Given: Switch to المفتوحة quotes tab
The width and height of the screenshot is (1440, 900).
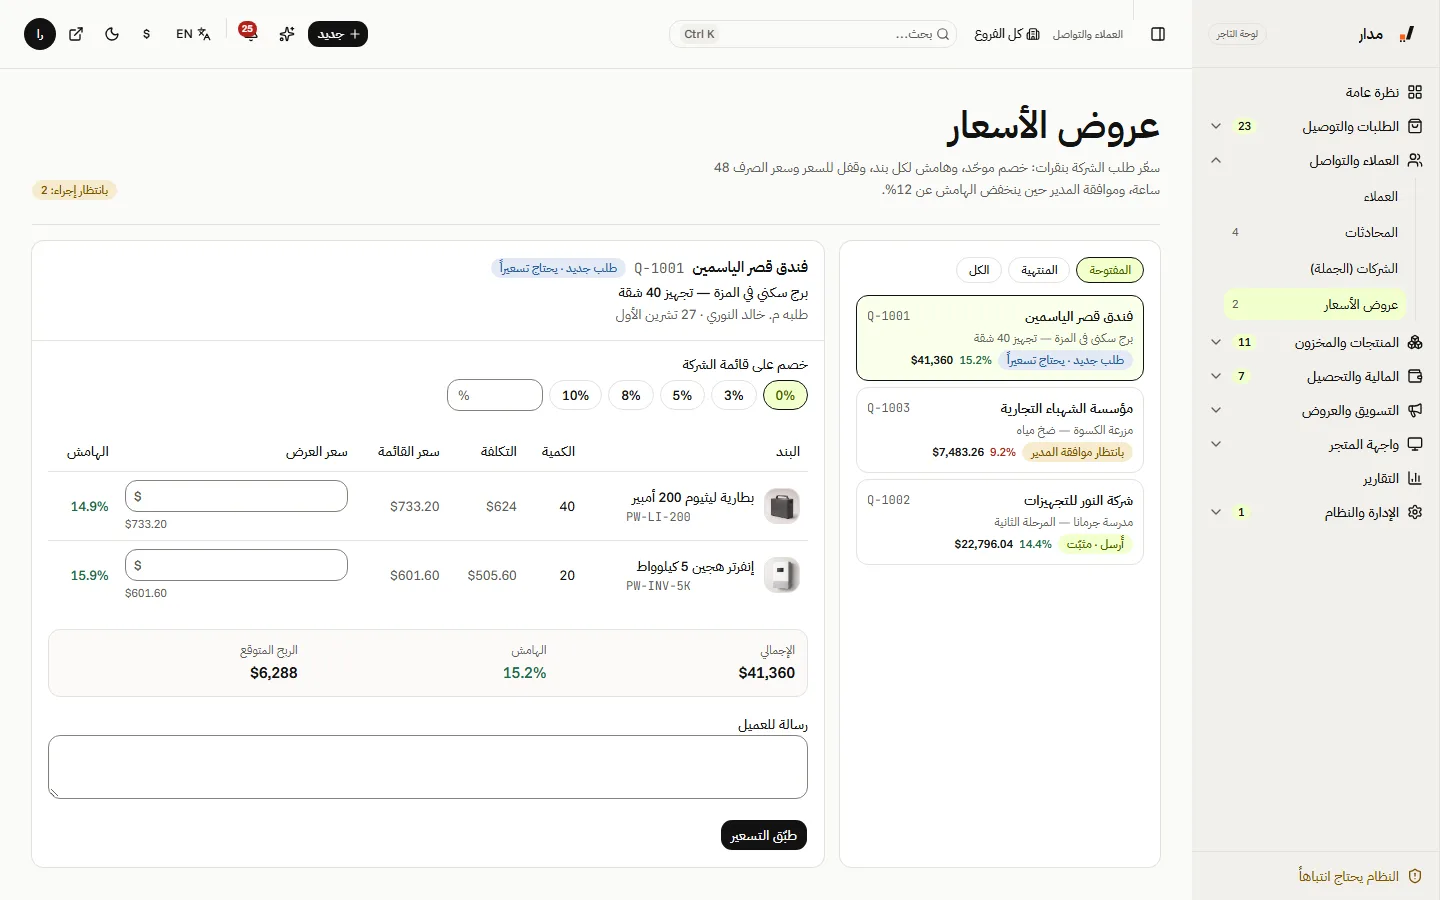Looking at the screenshot, I should click(1110, 270).
